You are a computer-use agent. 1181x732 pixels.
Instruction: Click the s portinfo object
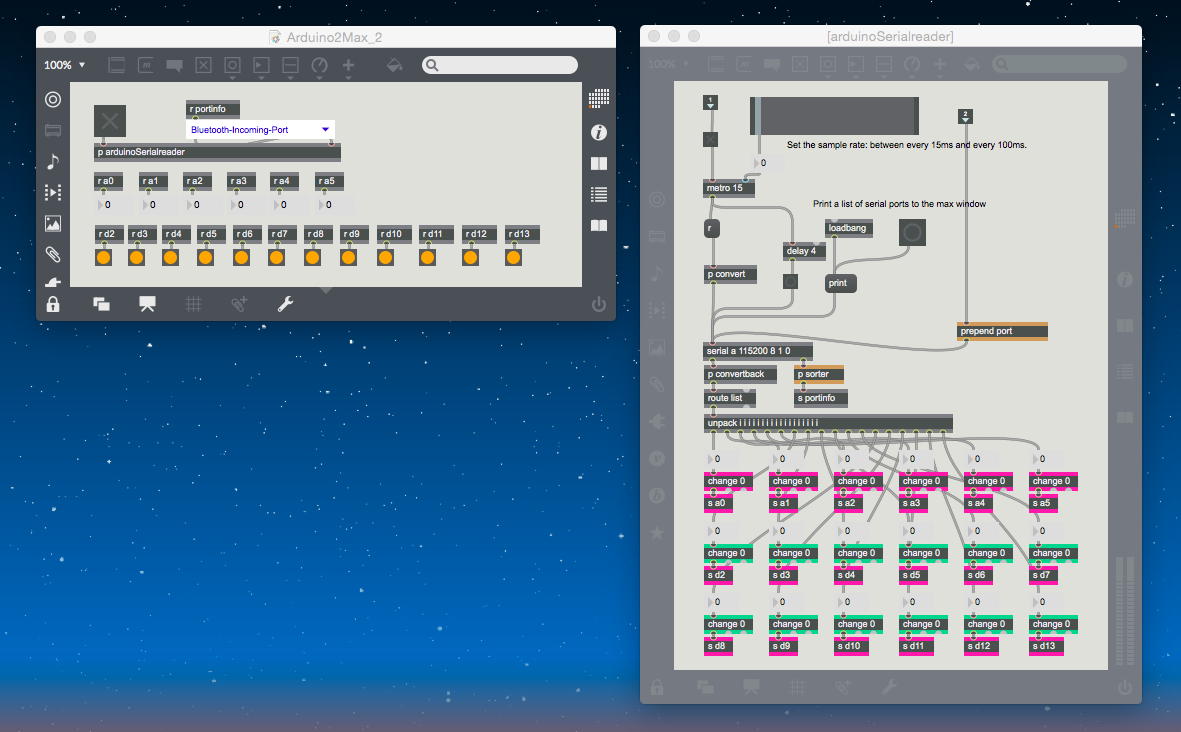click(x=821, y=398)
